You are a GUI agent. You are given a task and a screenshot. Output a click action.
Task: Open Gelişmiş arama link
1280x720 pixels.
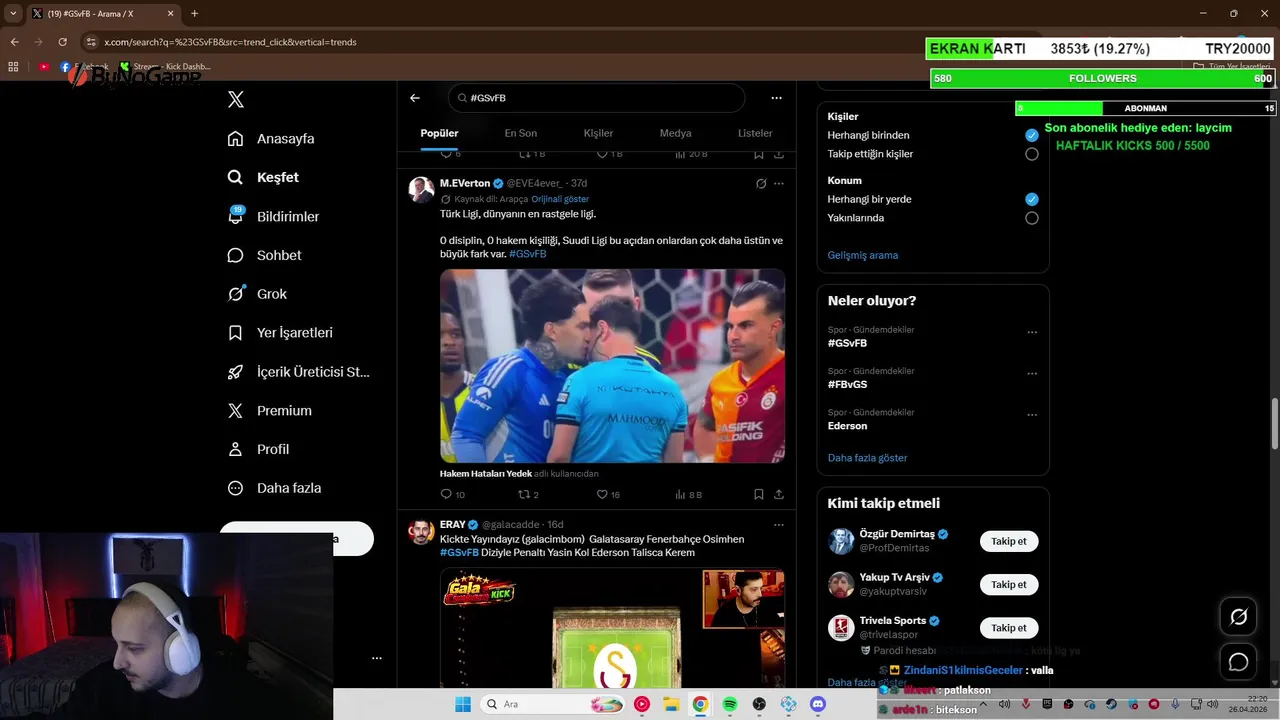tap(862, 255)
